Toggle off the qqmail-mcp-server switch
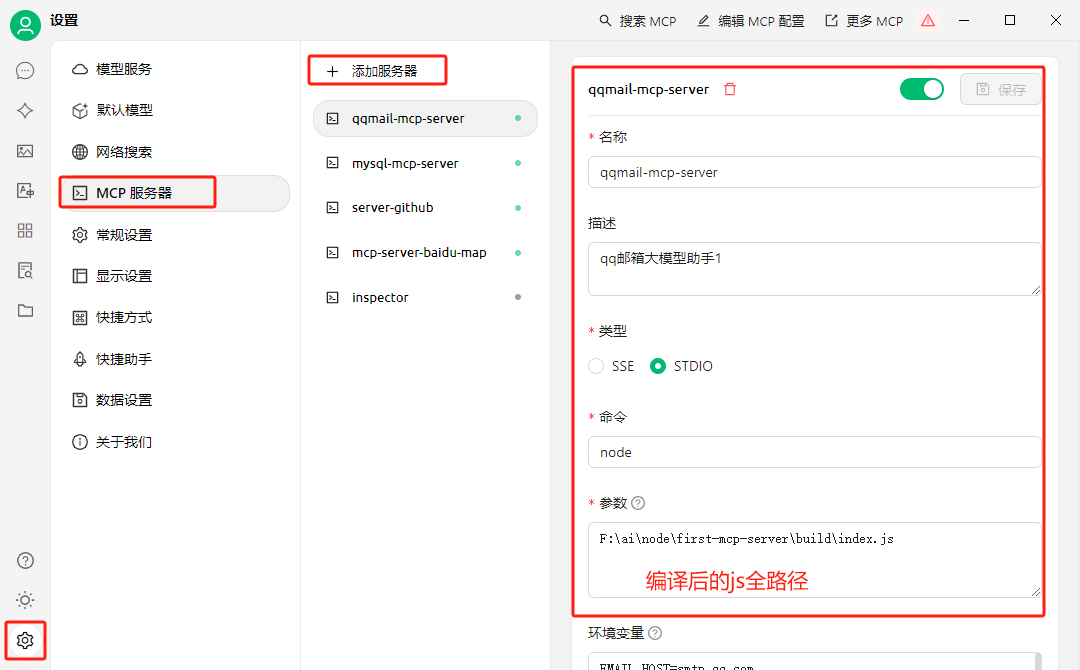This screenshot has height=670, width=1080. (922, 90)
